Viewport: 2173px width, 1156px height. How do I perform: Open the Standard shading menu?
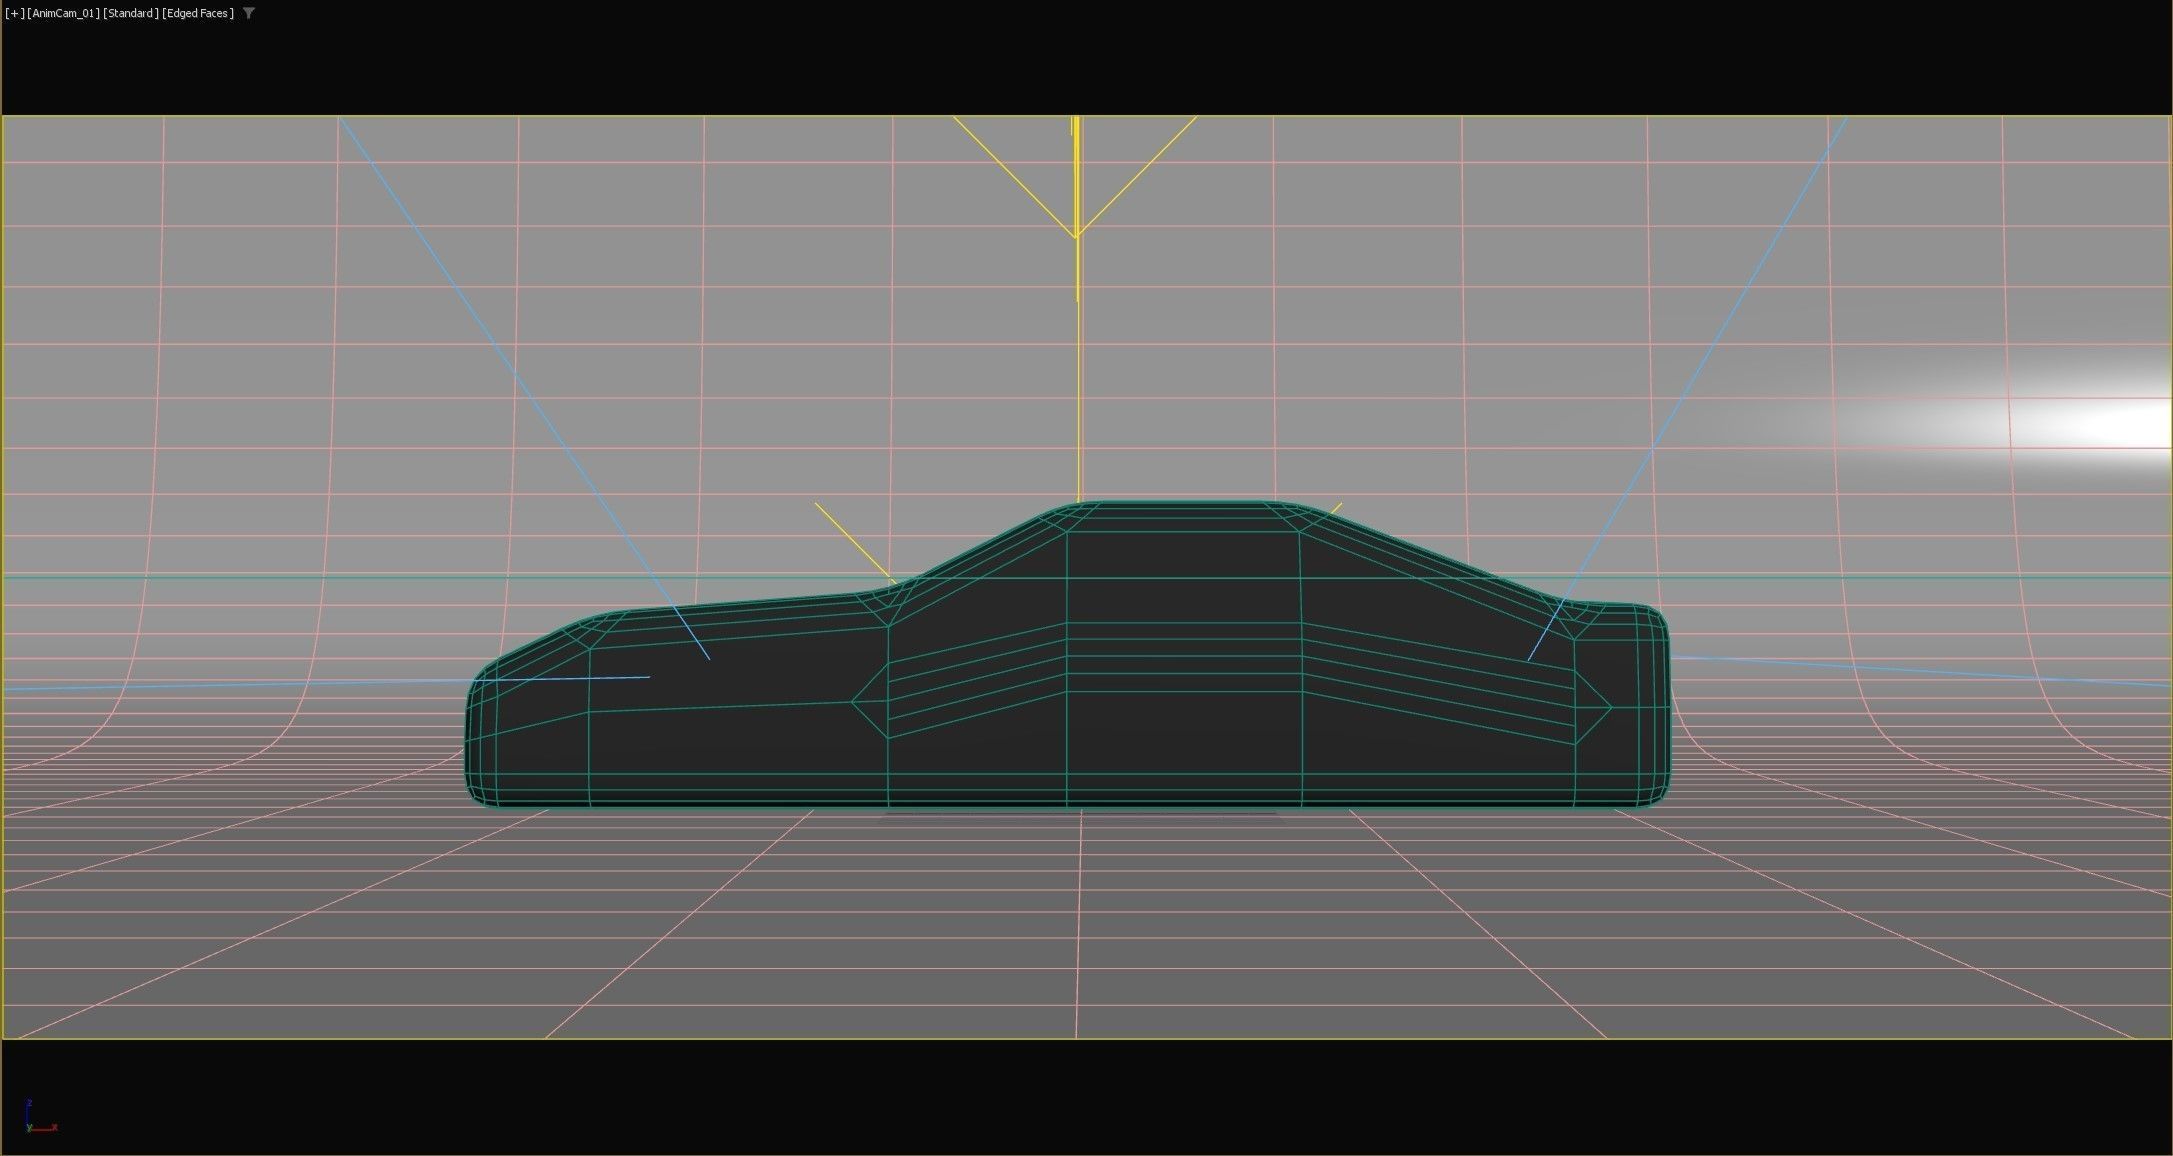[x=131, y=13]
